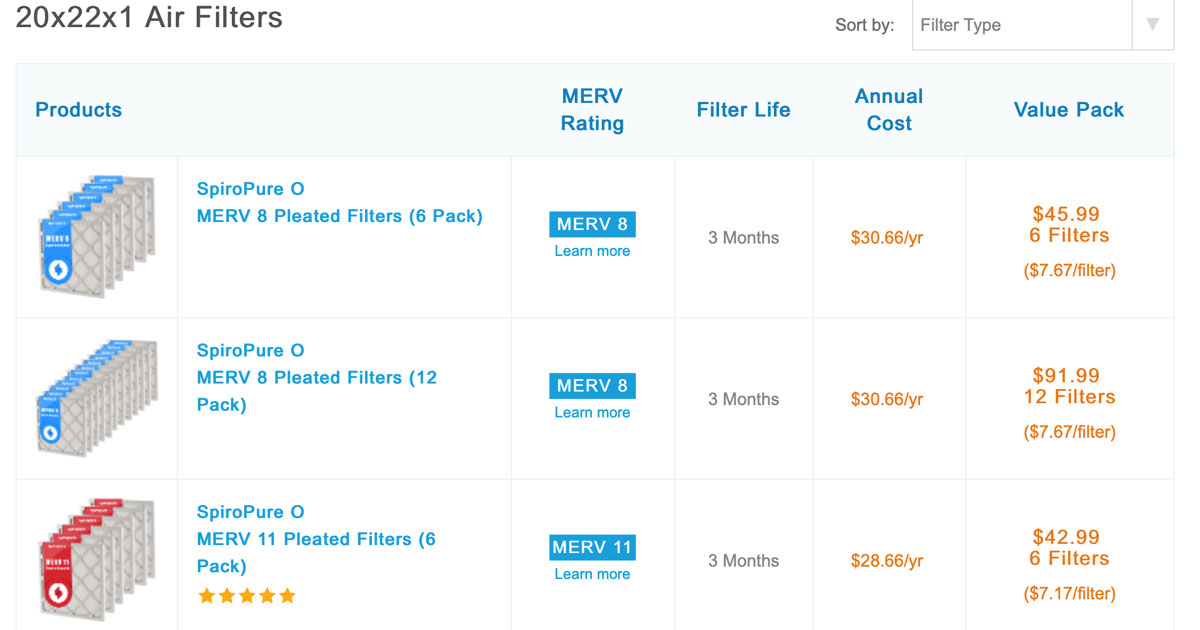Click the $30.66/yr cost in 12 Pack row

[887, 399]
